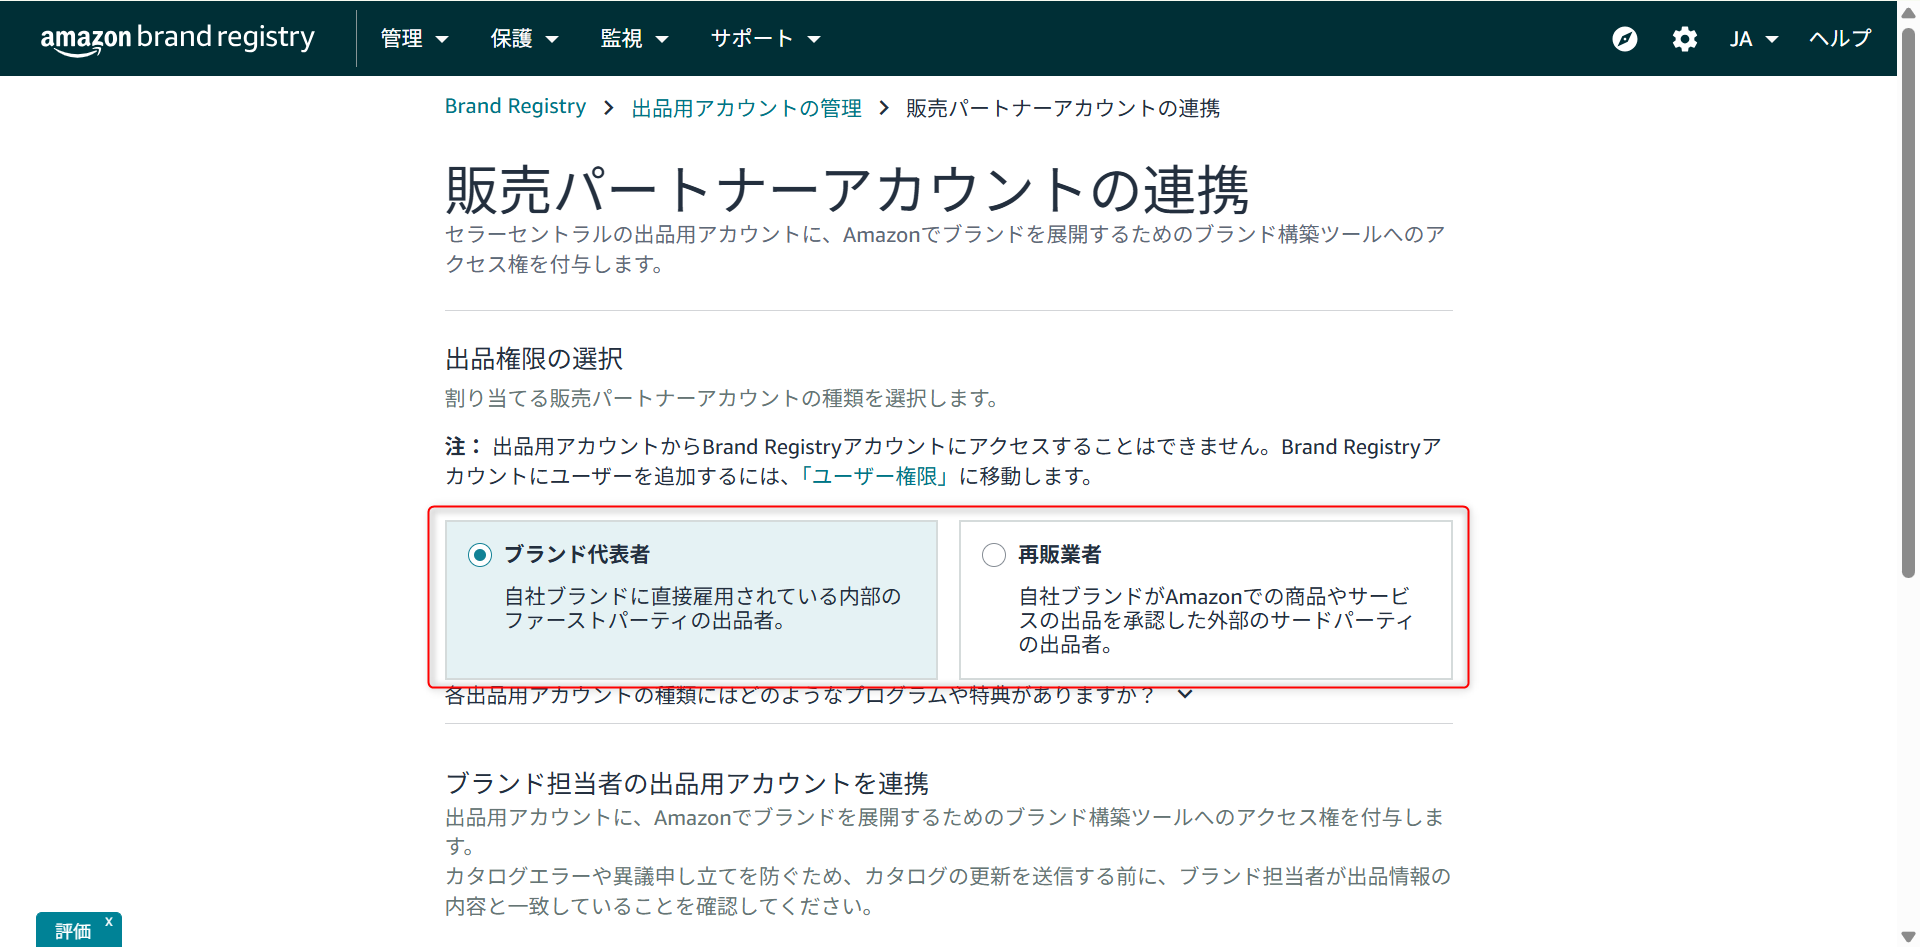The image size is (1920, 947).
Task: Expand the account type programs question
Action: point(819,694)
